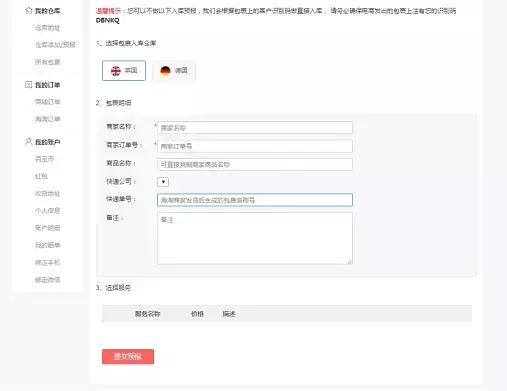Go to 我的晒单 page
The width and height of the screenshot is (507, 391).
pos(48,245)
